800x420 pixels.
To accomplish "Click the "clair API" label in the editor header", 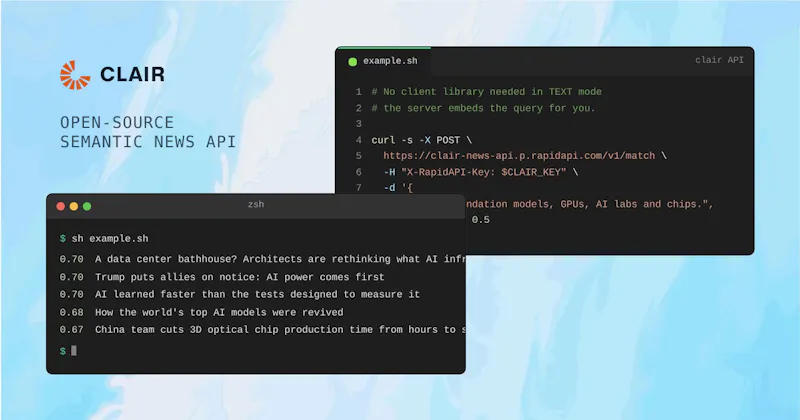I will 719,60.
